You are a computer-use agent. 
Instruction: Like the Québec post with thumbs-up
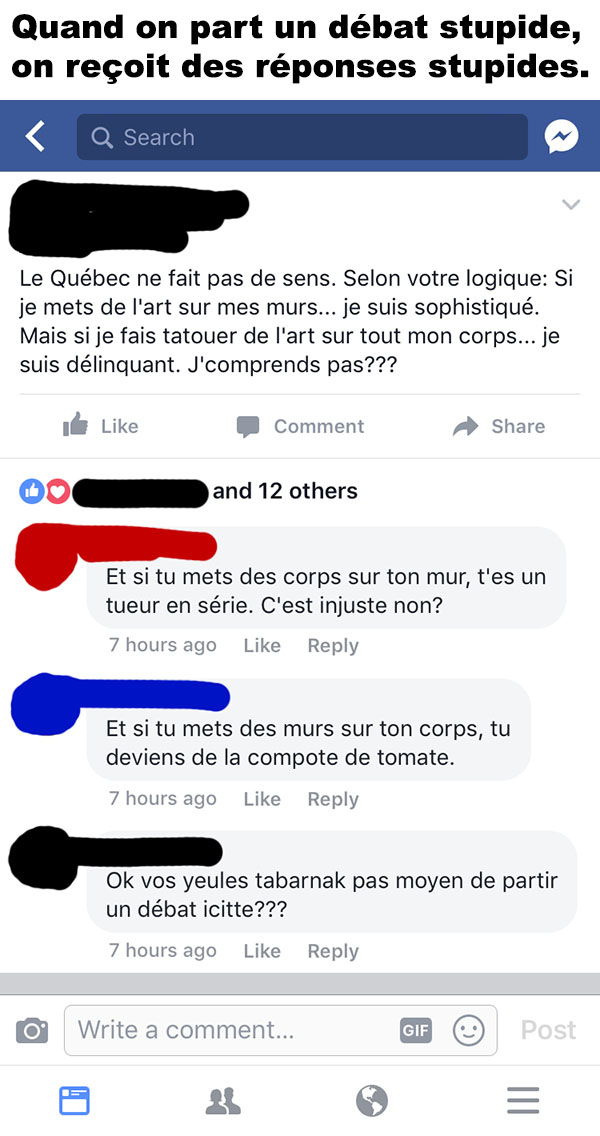(101, 426)
